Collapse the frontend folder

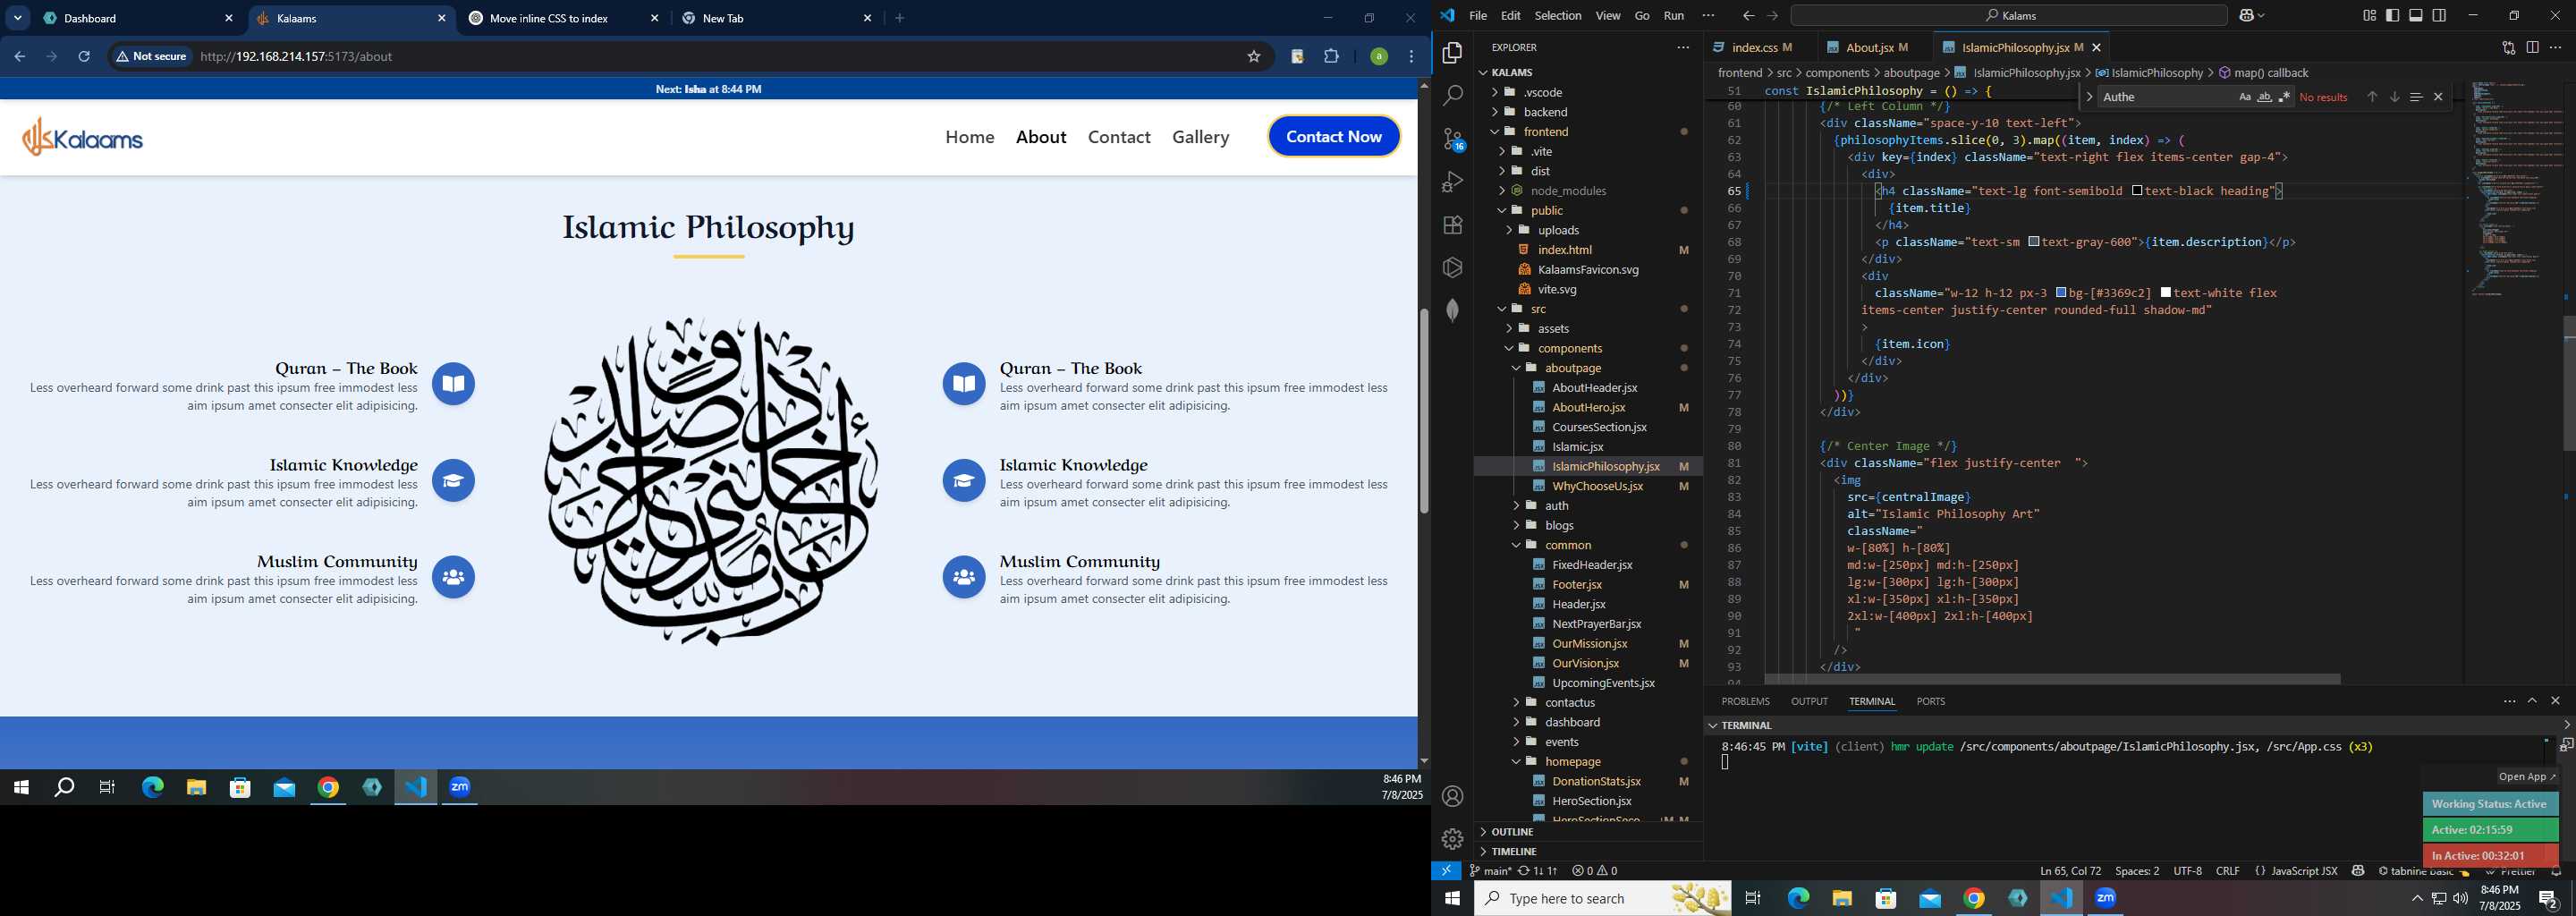(1587, 132)
